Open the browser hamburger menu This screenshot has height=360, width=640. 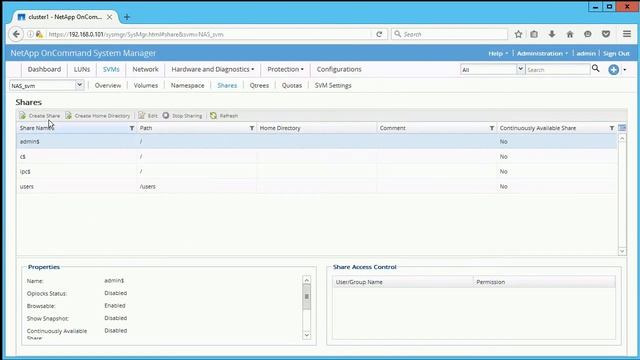coord(627,34)
